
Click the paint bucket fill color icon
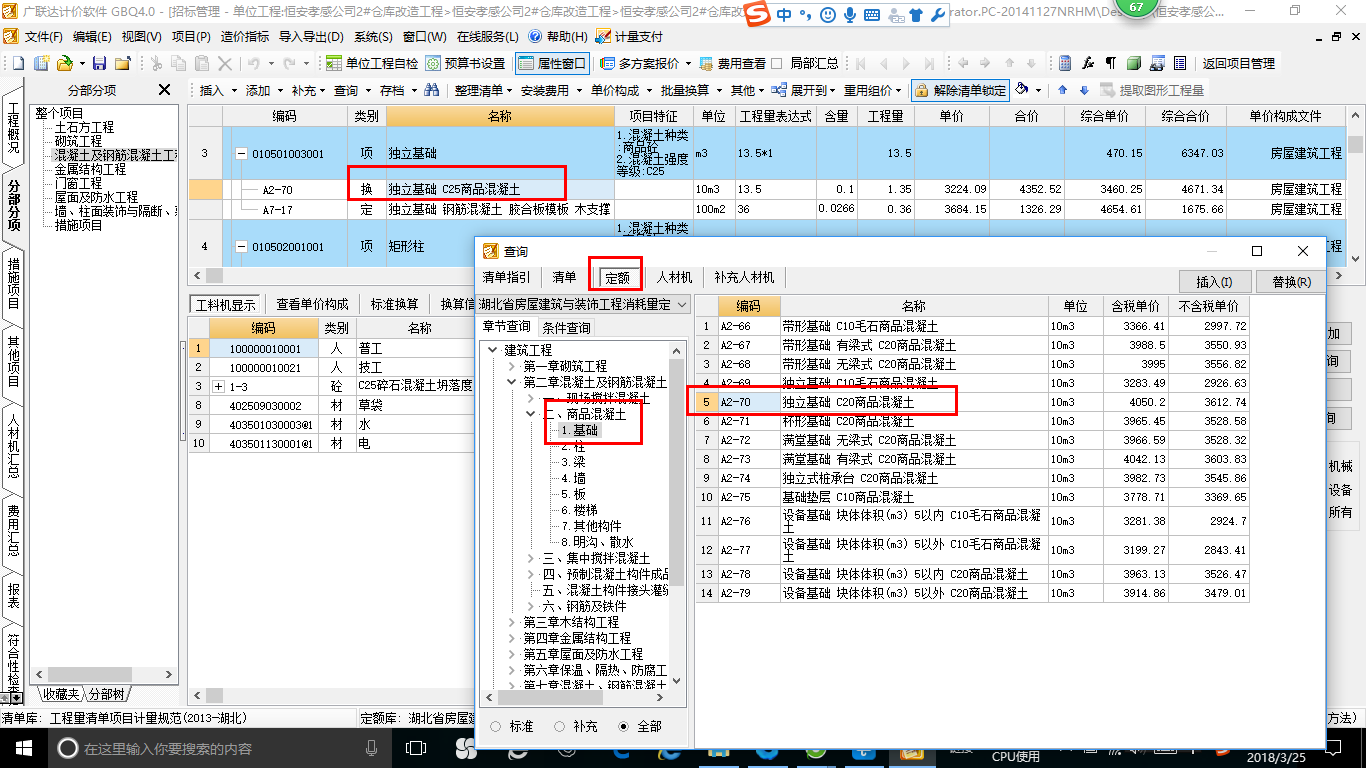(x=1022, y=89)
